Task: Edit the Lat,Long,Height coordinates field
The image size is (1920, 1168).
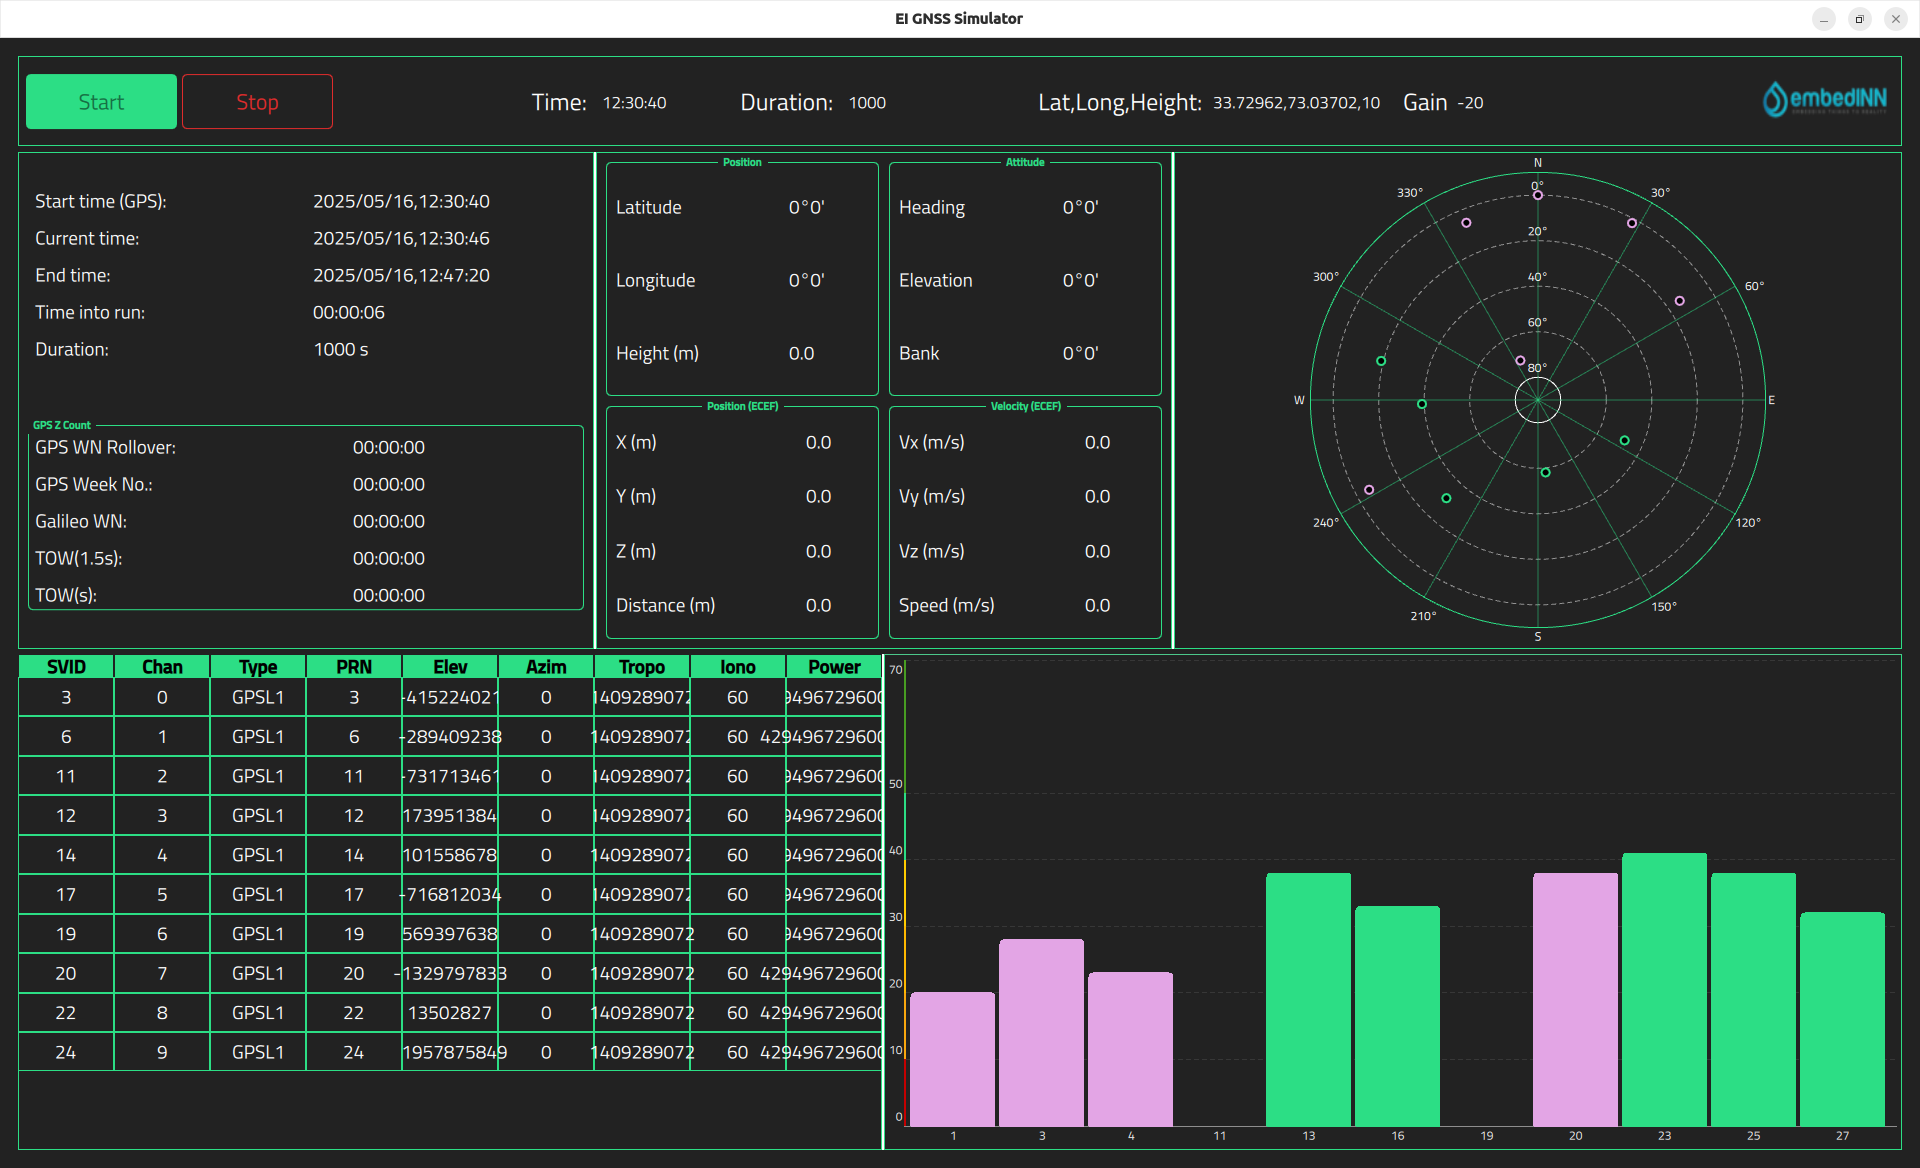Action: [x=1296, y=102]
